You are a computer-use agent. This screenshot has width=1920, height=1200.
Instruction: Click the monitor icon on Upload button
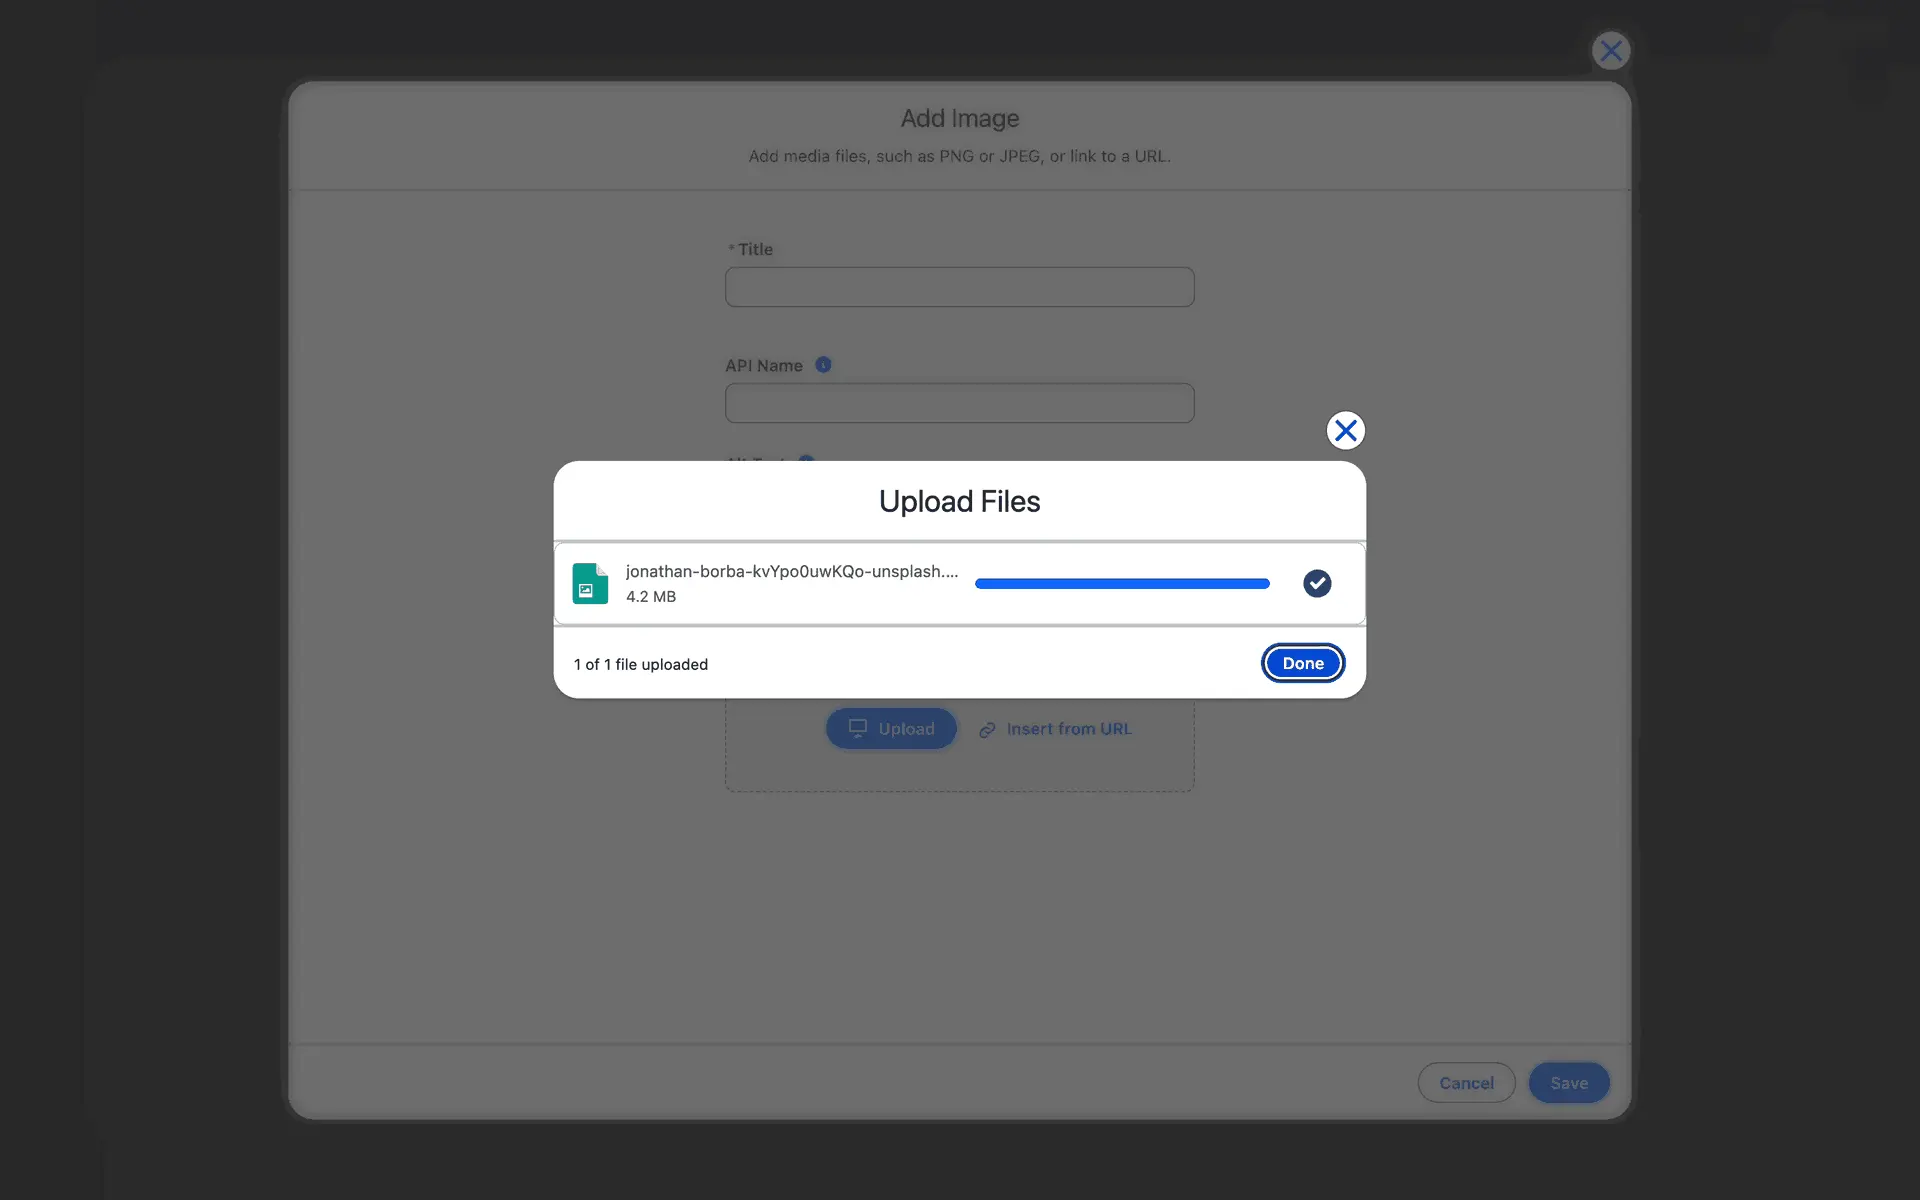tap(857, 728)
